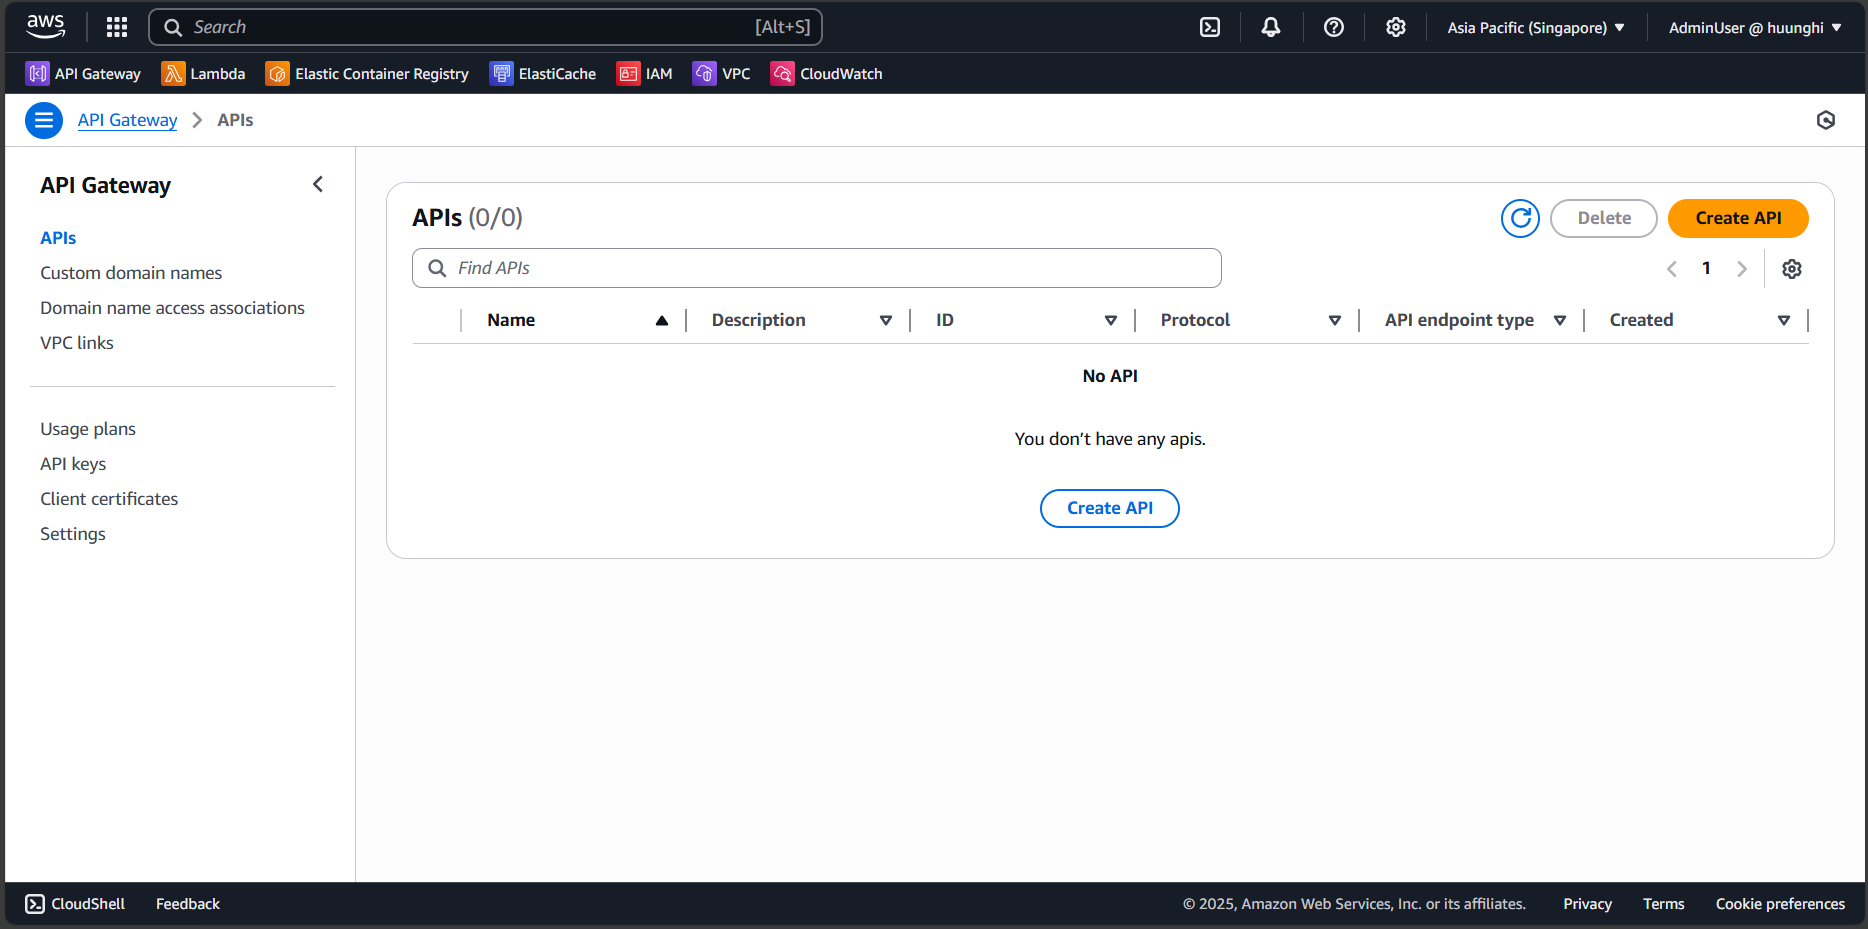Open VPC links in sidebar
Screen dimensions: 1868x929
(77, 343)
